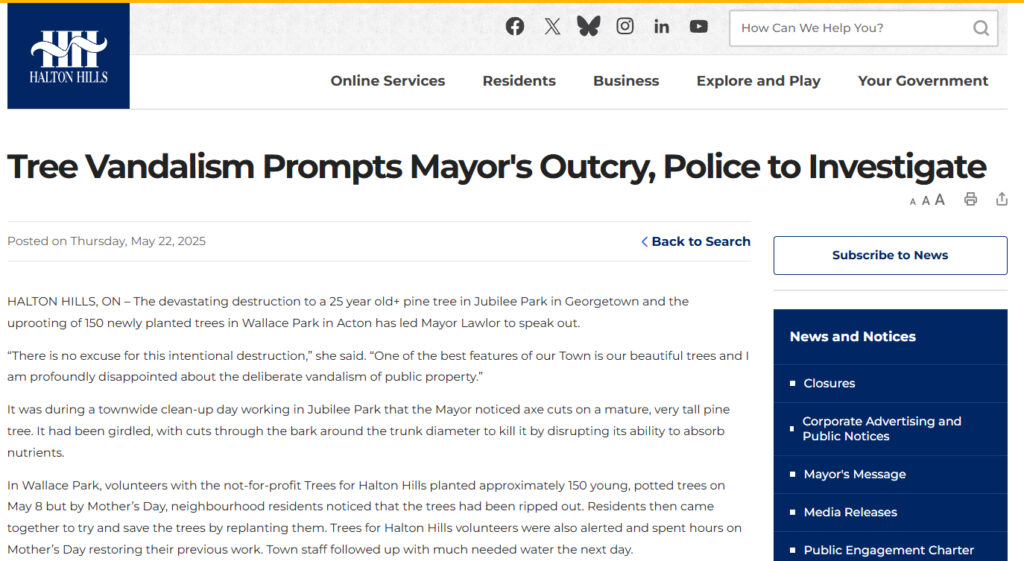Viewport: 1024px width, 561px height.
Task: Click the quote 'There is no excuse'
Action: pyautogui.click(x=378, y=366)
